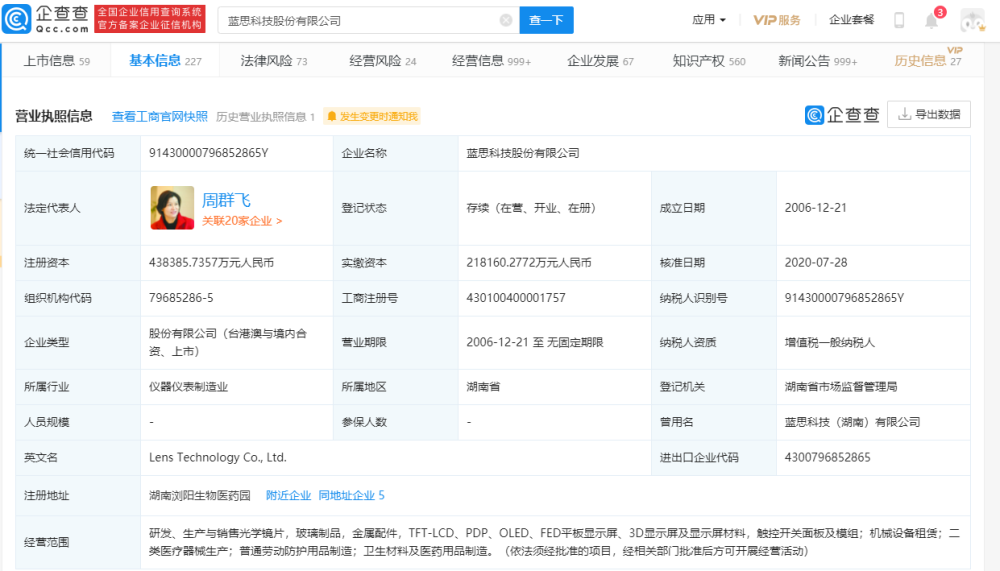Expand 关联20家企业 list

click(x=242, y=221)
